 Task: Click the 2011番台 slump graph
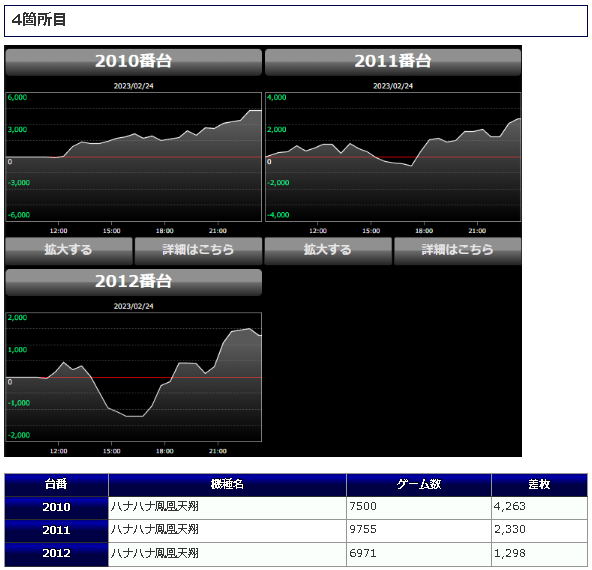point(393,157)
